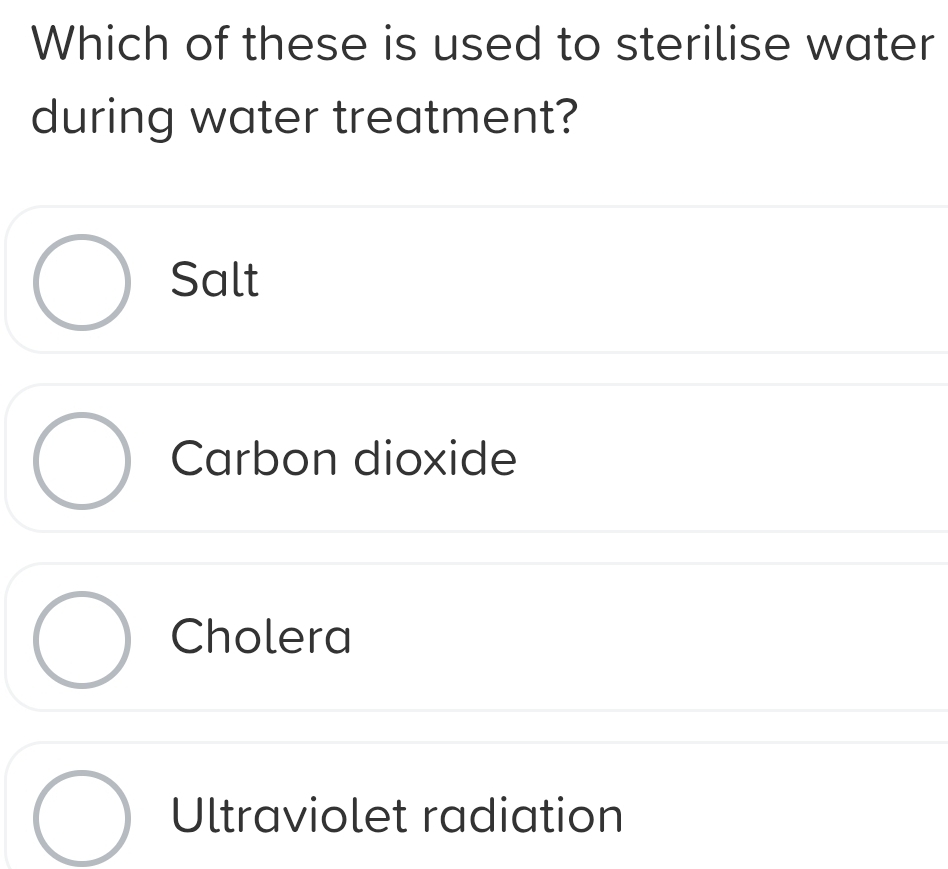Select the Ultraviolet radiation radio button
Screen dimensions: 948x869
tap(83, 817)
